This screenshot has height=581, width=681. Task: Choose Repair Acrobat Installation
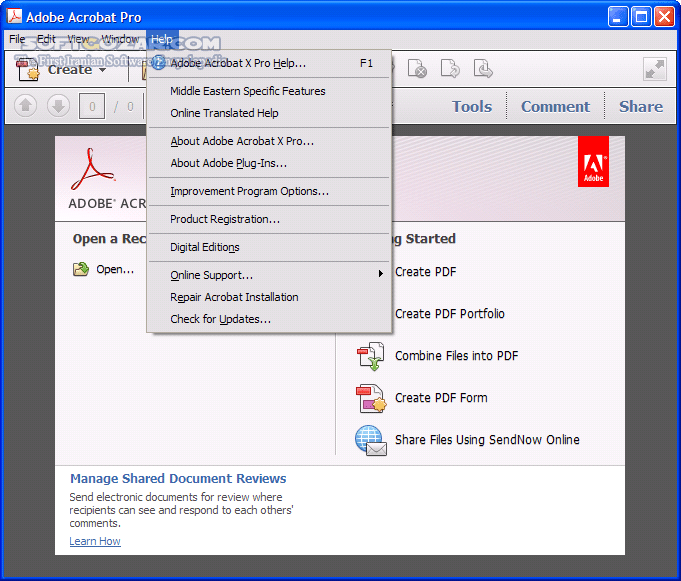(269, 297)
